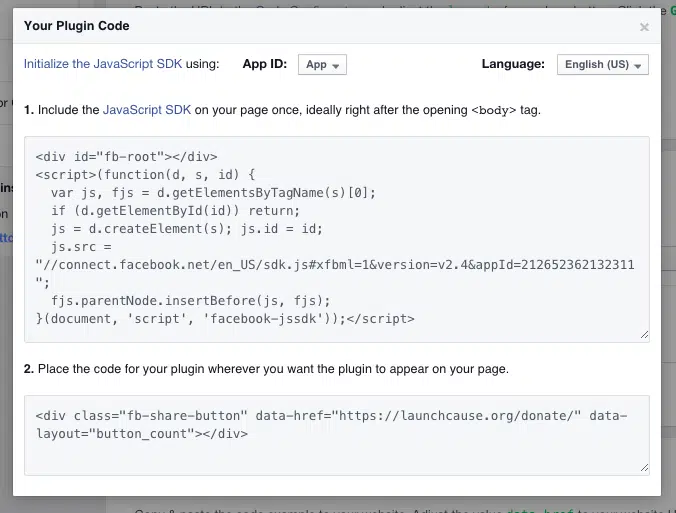The image size is (676, 513).
Task: Place cursor on the fb-root div line
Action: tap(126, 156)
